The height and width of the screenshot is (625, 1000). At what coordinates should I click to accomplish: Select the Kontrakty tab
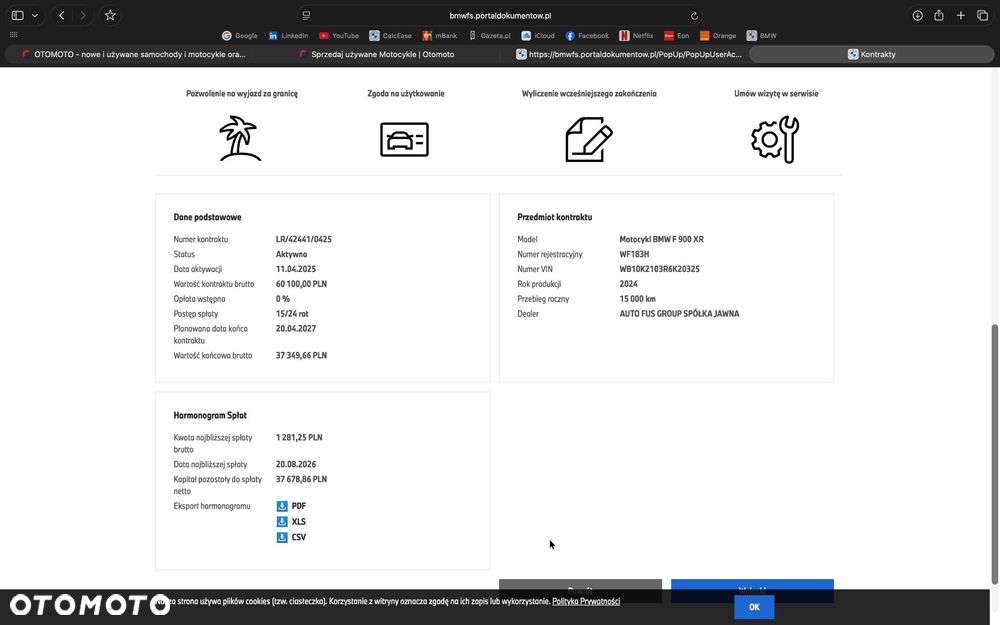coord(871,54)
